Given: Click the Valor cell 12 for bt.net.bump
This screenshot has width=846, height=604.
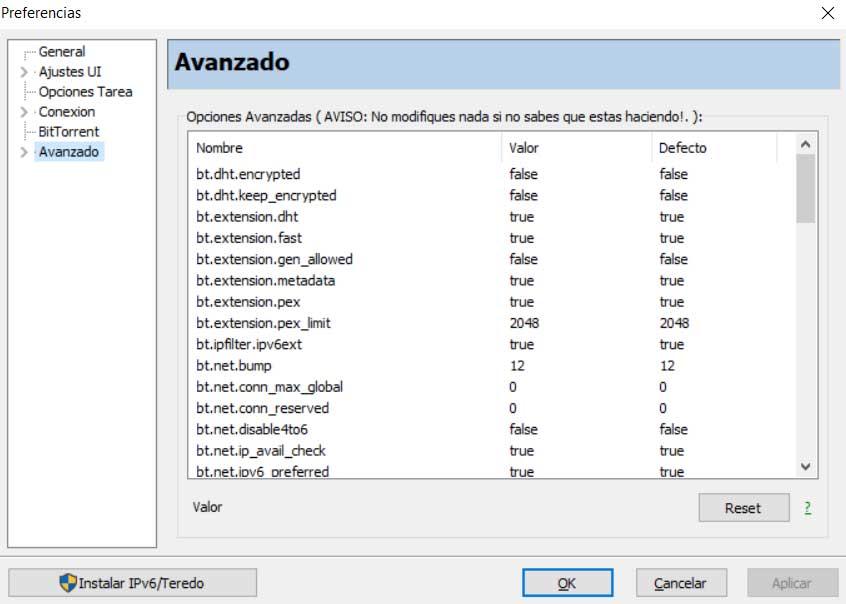Looking at the screenshot, I should click(x=517, y=366).
